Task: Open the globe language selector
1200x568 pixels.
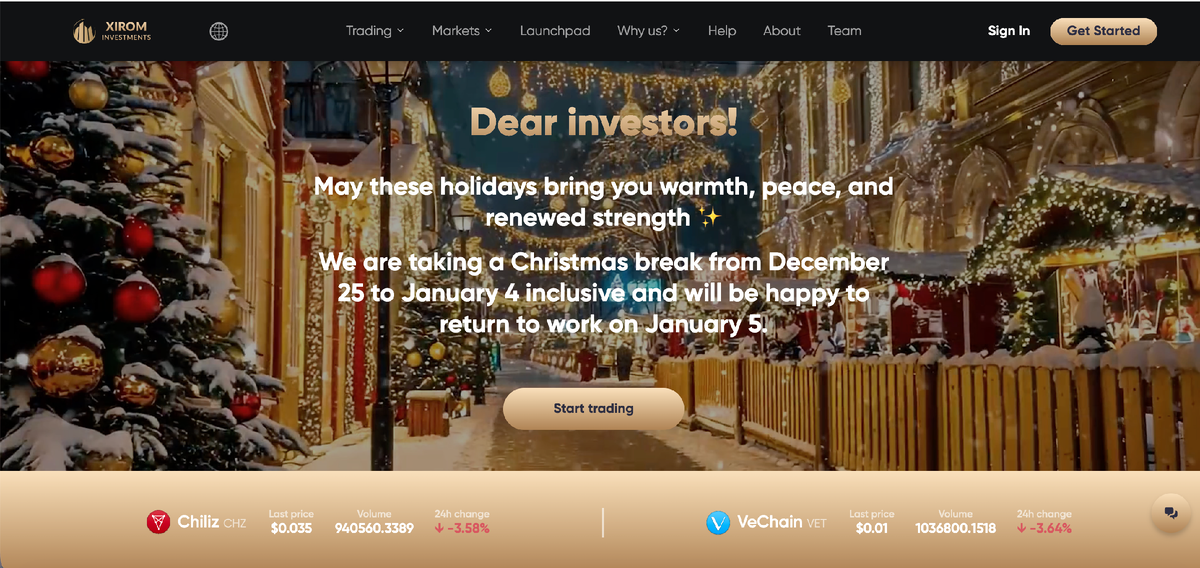Action: click(x=219, y=31)
